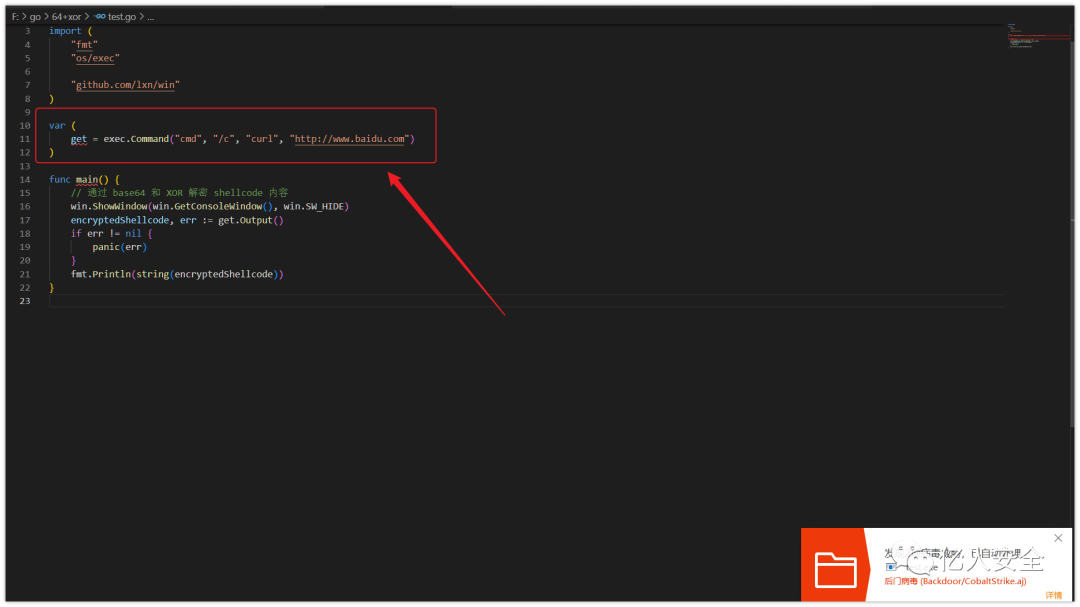Open the go folder breadcrumb

click(x=35, y=17)
